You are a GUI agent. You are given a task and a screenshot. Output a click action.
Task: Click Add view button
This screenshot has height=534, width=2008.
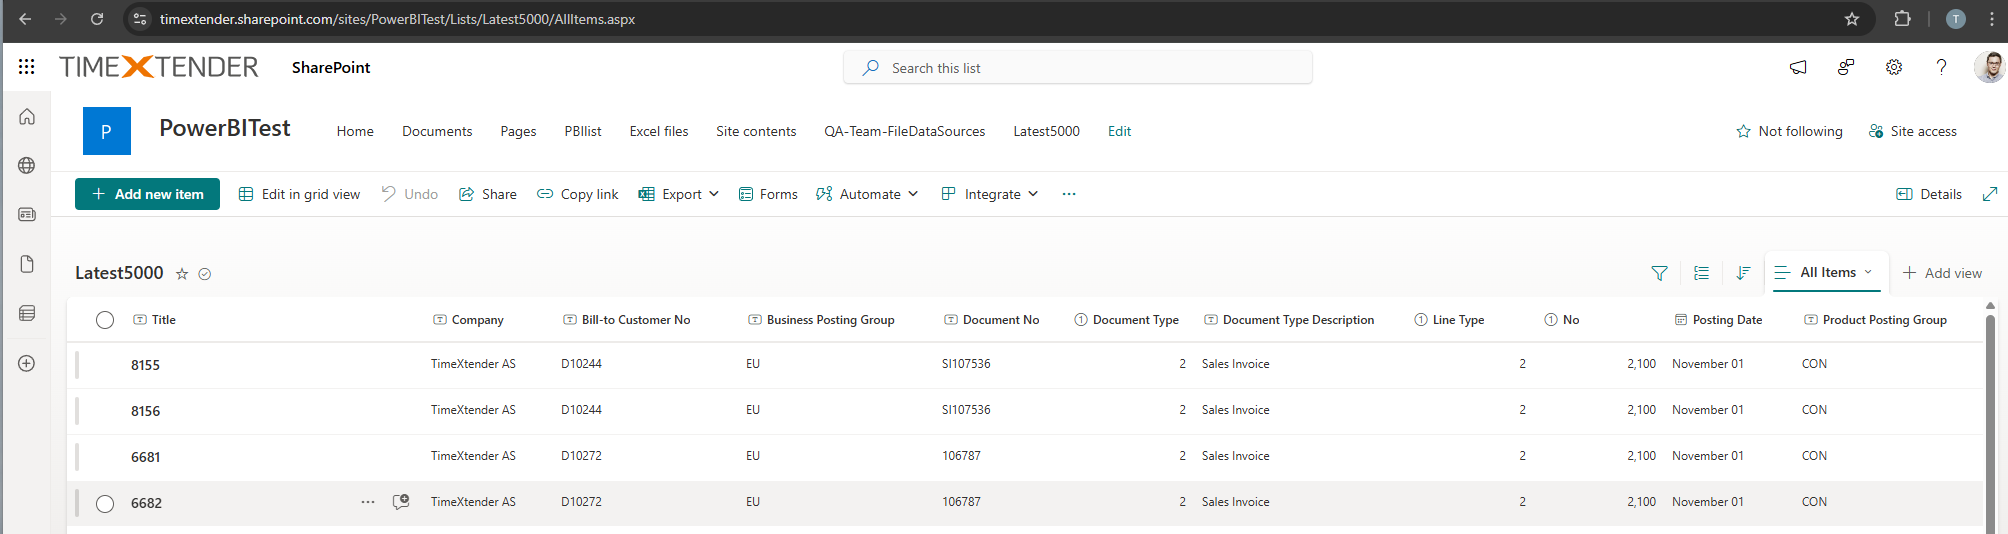tap(1942, 273)
